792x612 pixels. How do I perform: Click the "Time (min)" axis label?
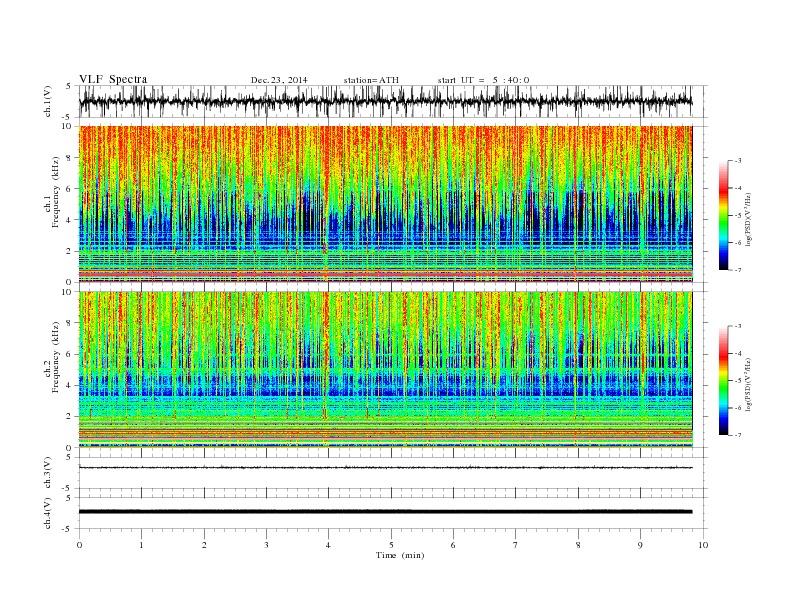click(x=400, y=555)
